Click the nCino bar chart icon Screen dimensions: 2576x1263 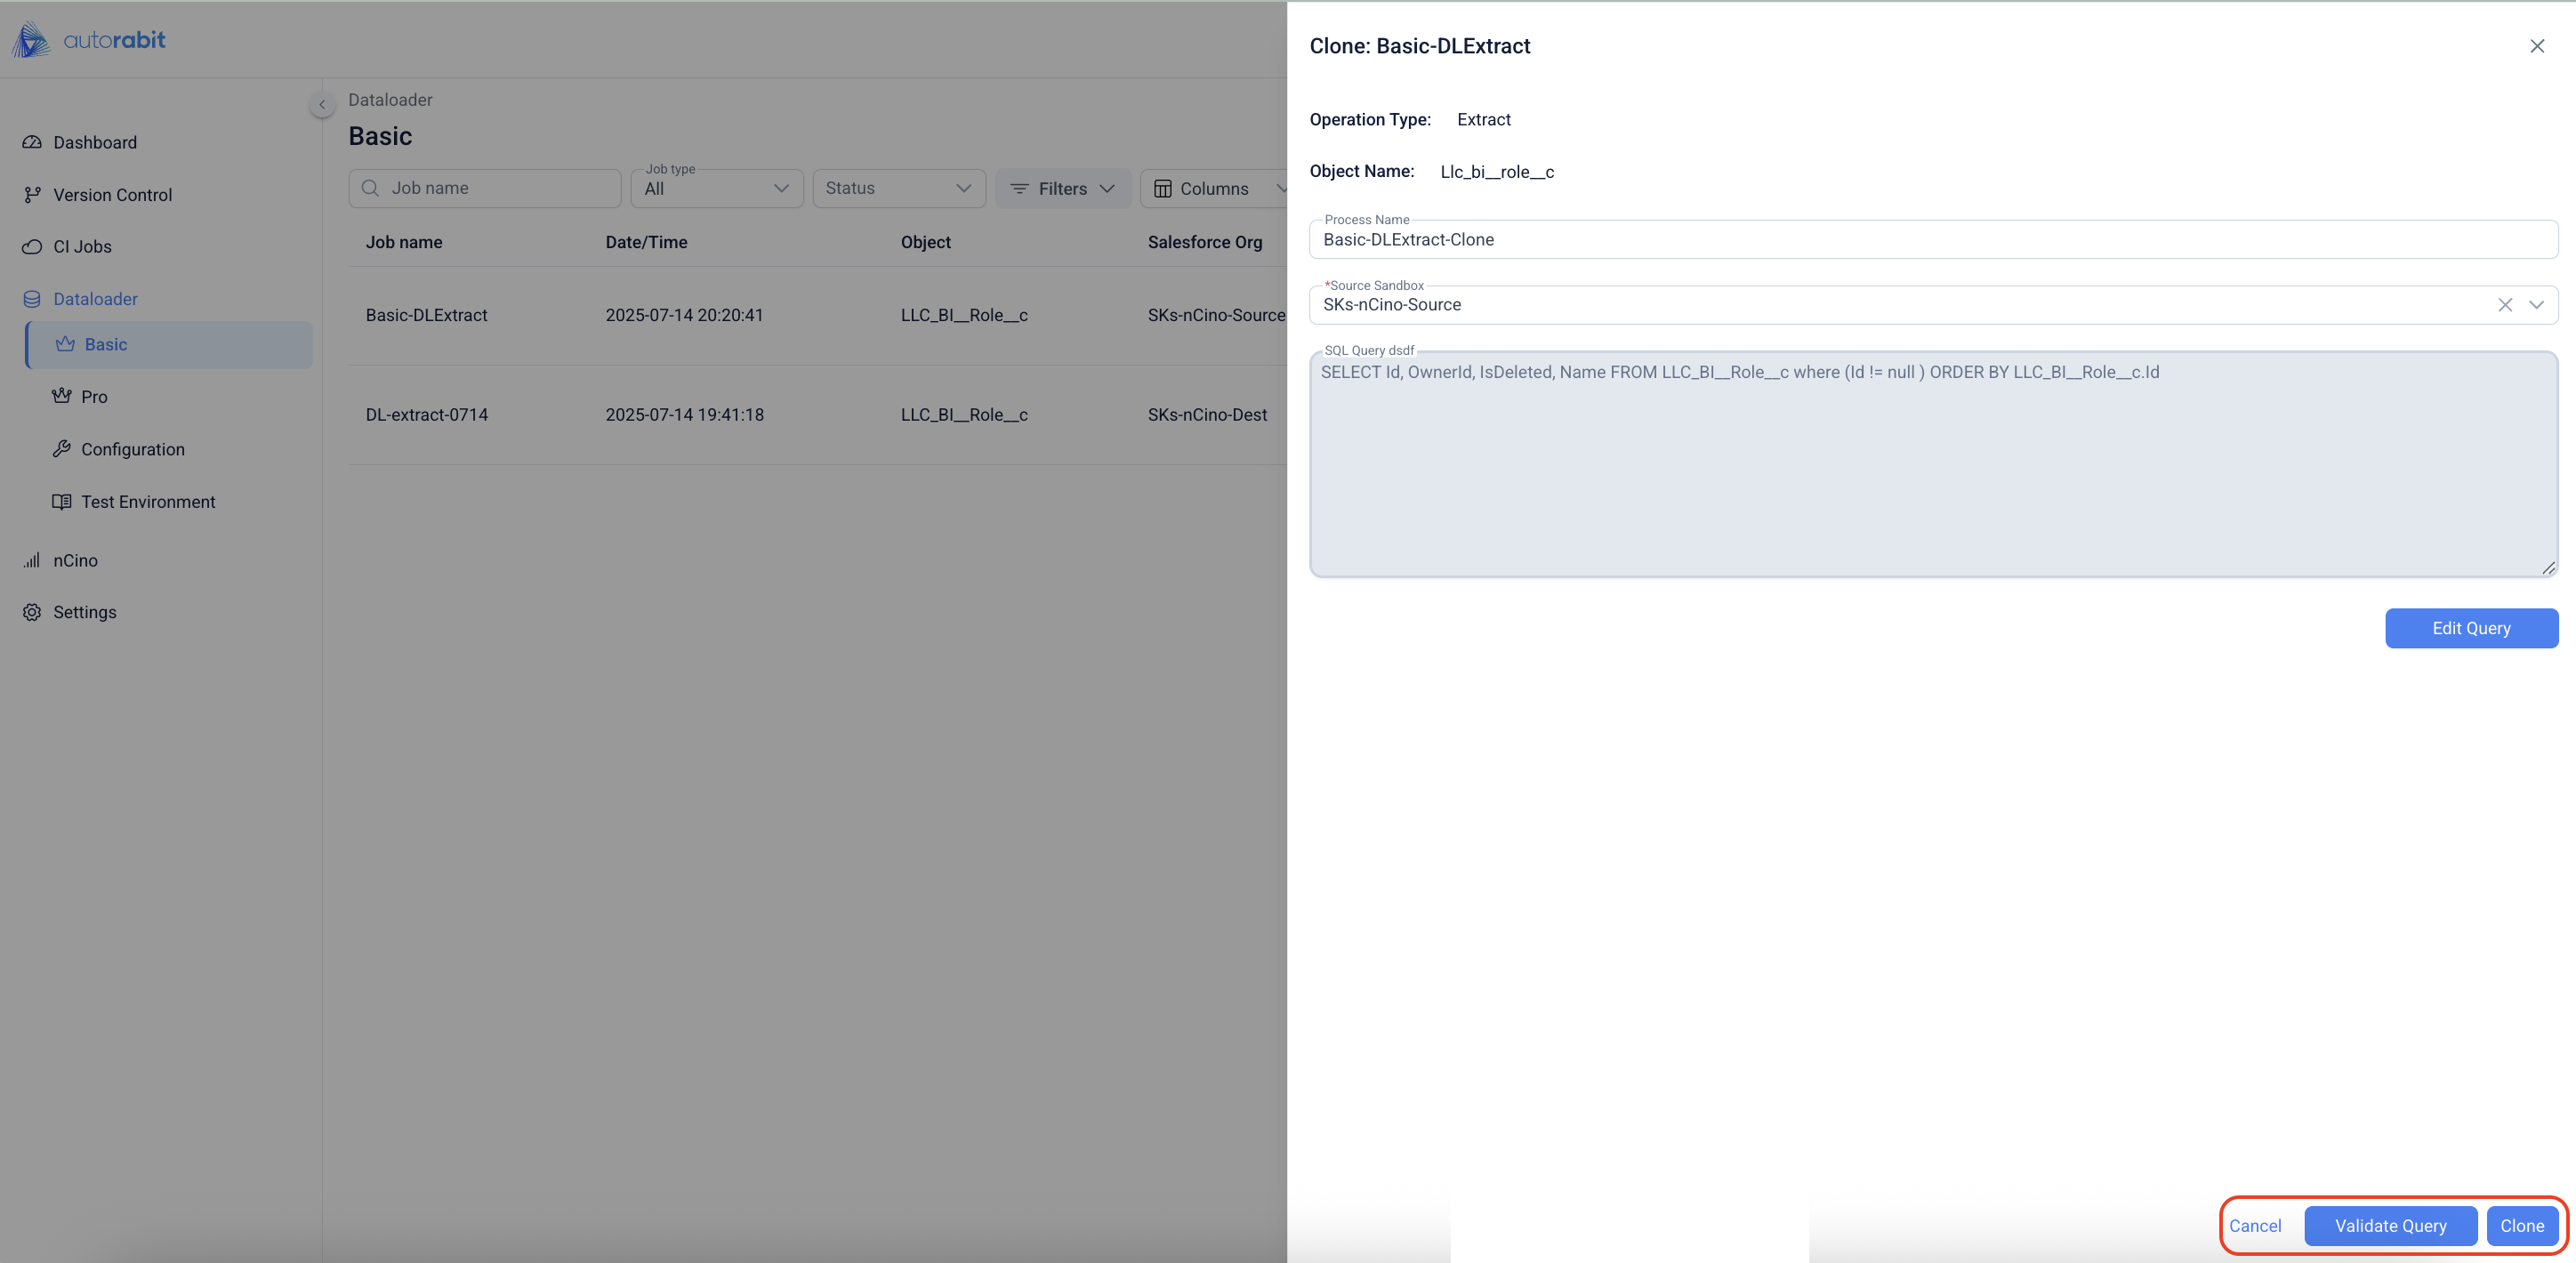point(32,560)
